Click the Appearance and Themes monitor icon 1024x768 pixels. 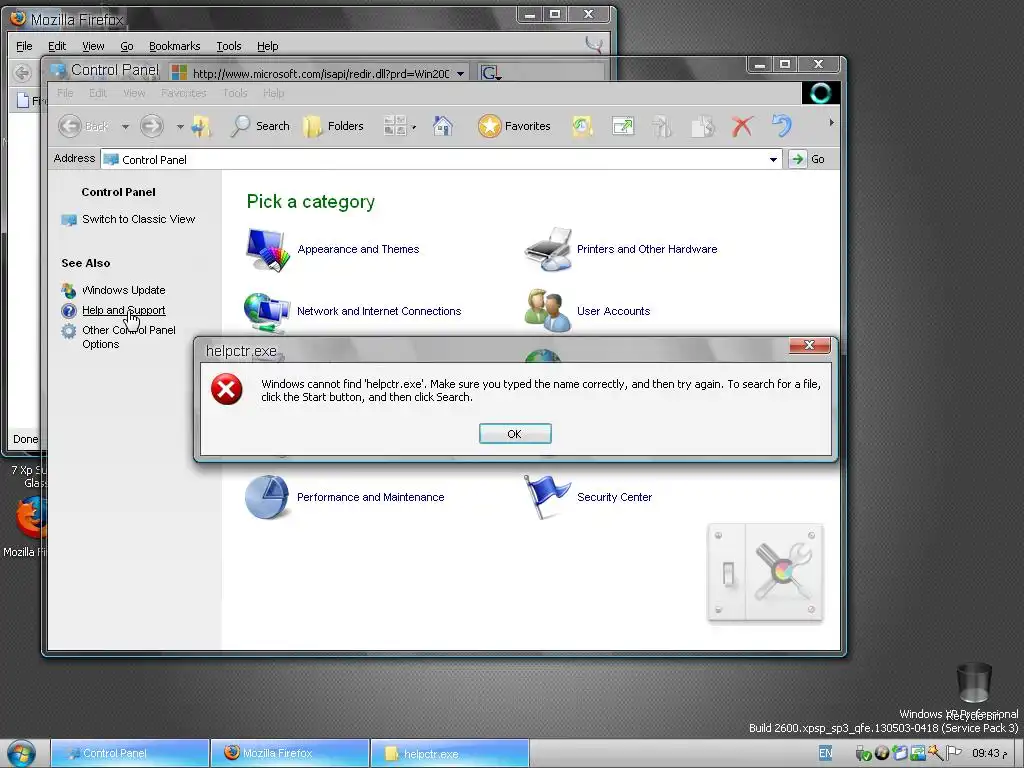coord(268,249)
